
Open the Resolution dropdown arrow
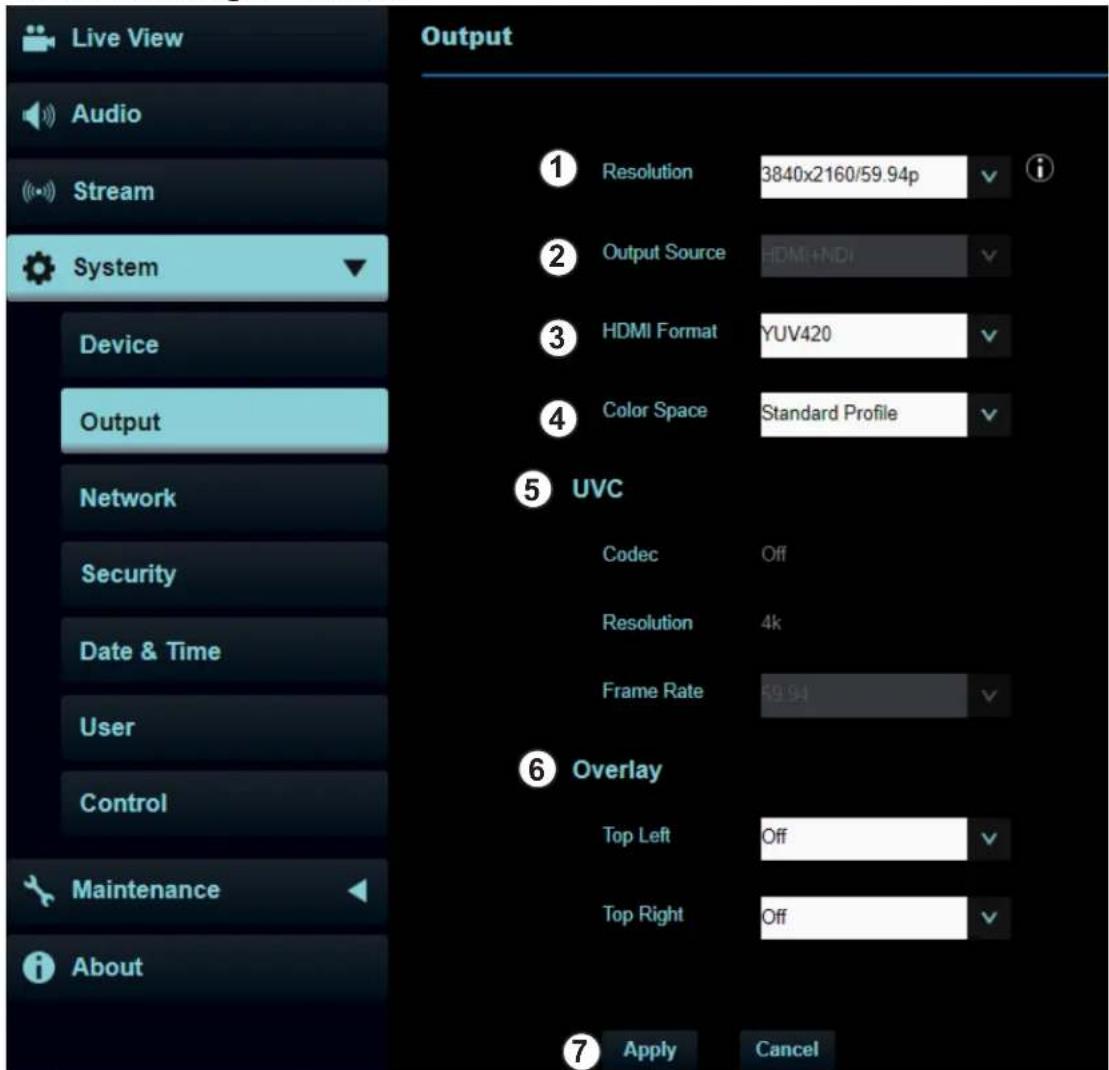click(989, 176)
